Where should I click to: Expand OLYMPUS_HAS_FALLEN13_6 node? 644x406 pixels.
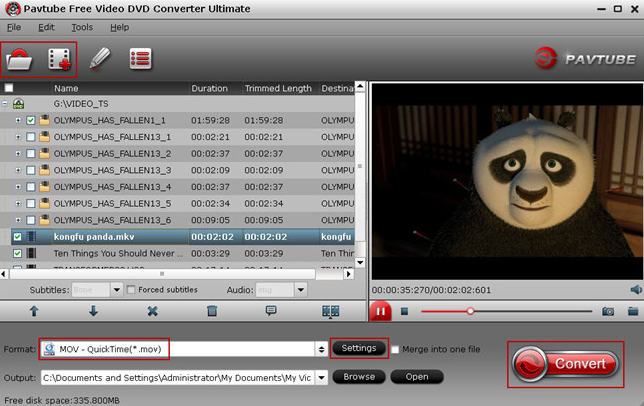18,220
